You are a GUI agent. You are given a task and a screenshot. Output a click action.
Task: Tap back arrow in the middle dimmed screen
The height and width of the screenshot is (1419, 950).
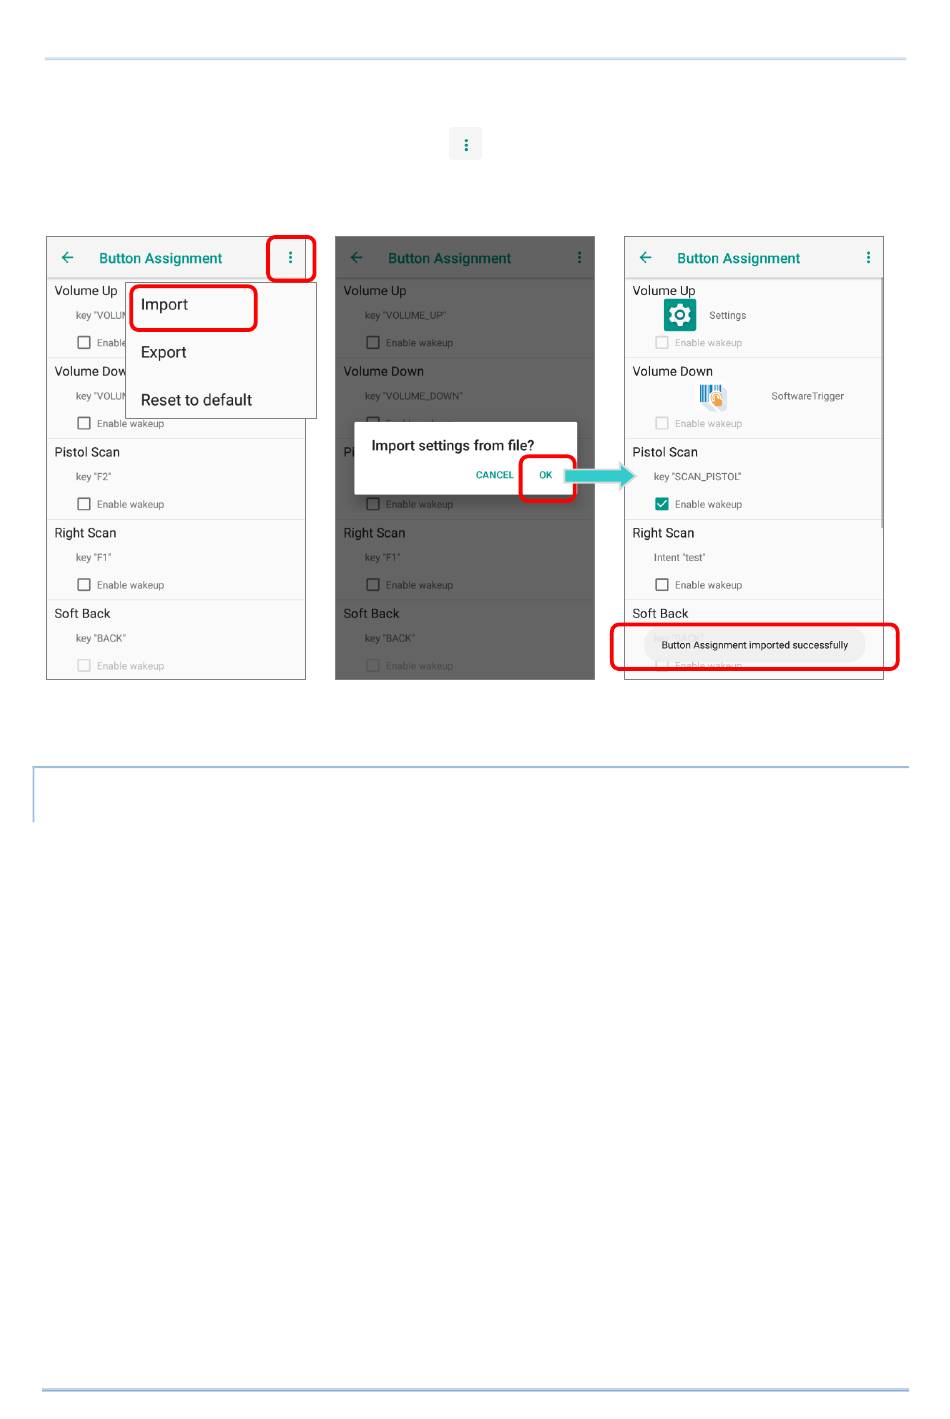tap(357, 258)
